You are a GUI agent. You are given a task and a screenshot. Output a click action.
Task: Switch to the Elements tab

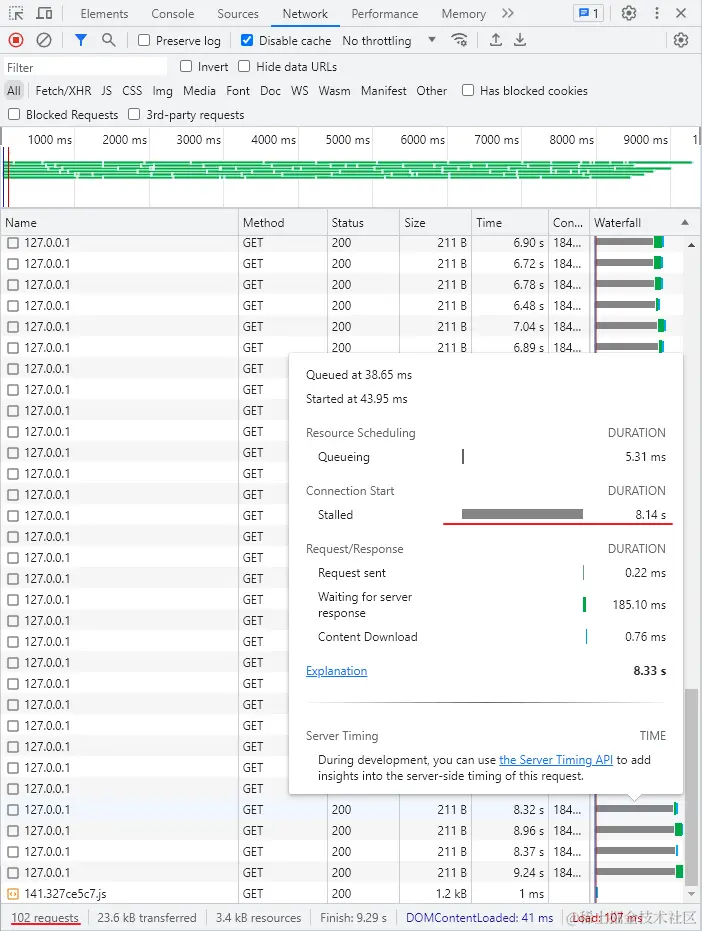point(105,14)
